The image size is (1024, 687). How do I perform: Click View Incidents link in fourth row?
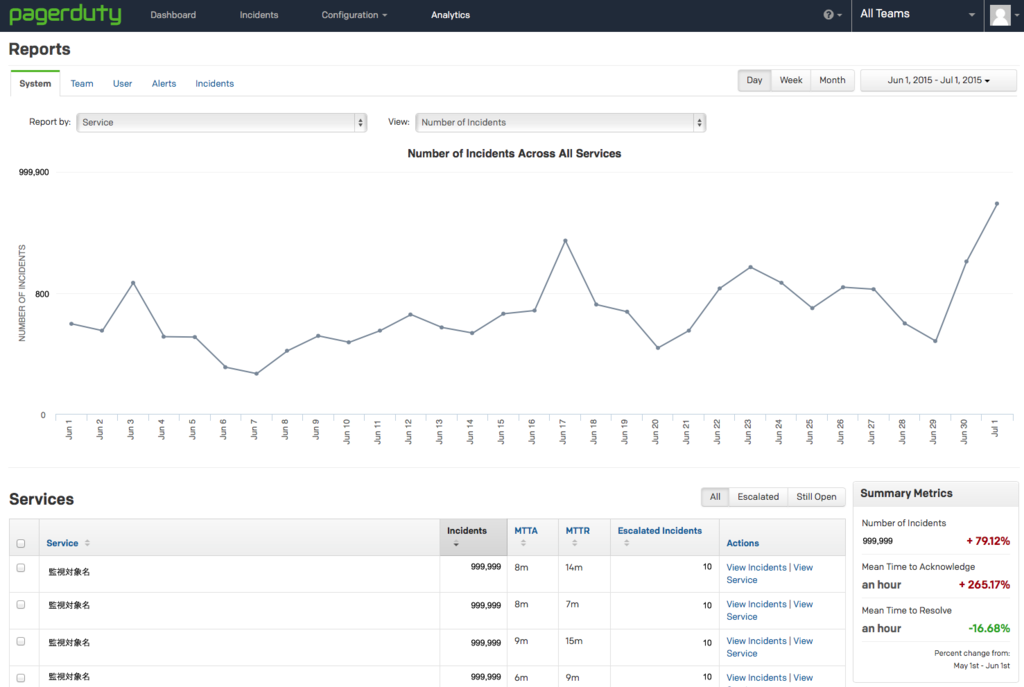click(x=756, y=678)
